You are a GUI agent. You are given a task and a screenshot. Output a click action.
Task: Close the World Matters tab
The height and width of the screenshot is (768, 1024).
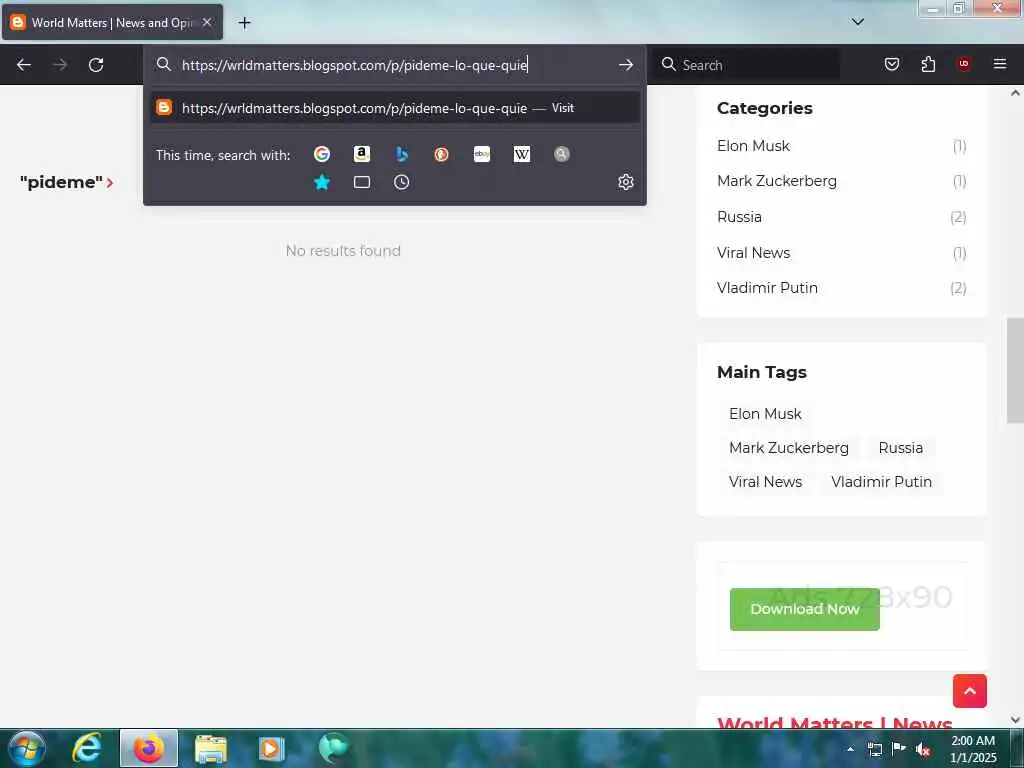pos(207,22)
